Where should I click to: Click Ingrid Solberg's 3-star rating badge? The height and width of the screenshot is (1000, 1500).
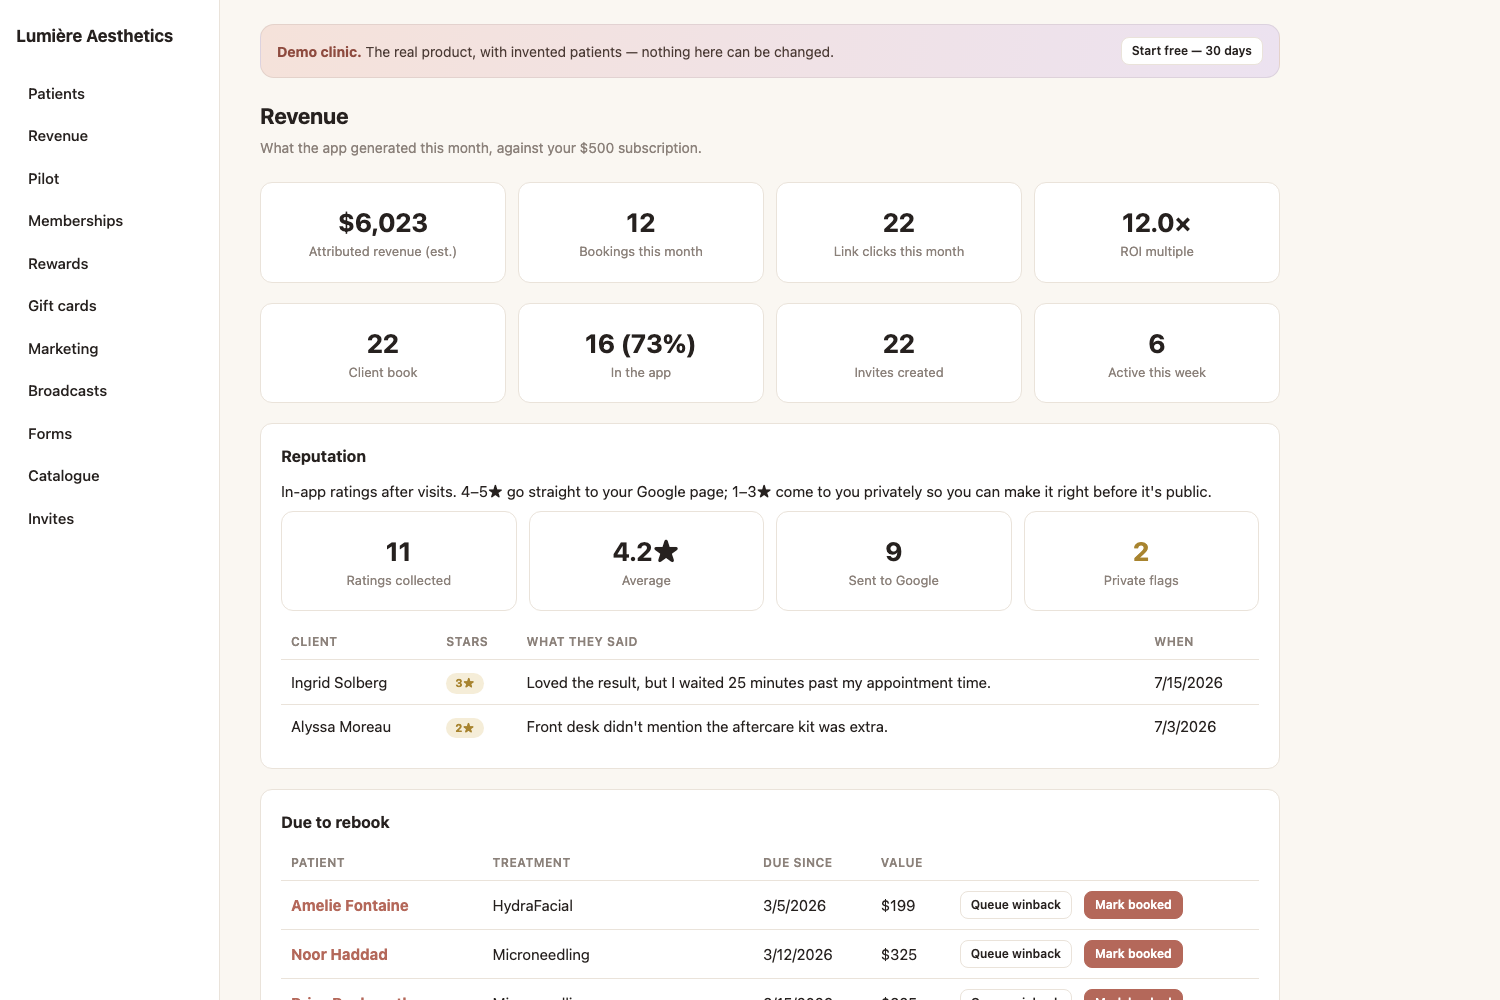point(464,683)
